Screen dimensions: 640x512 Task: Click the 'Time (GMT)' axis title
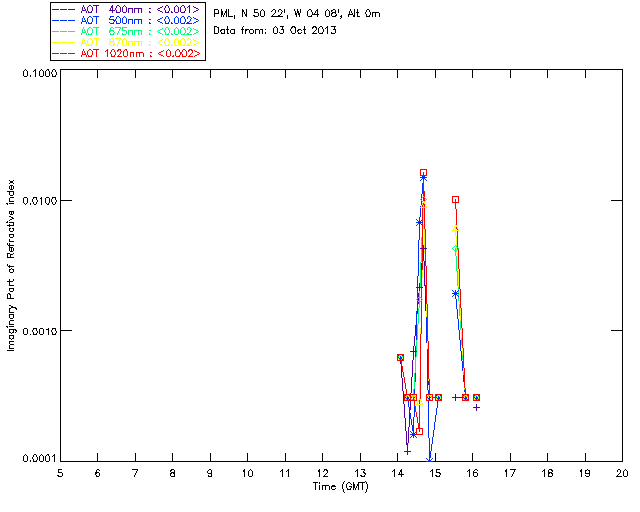[341, 487]
